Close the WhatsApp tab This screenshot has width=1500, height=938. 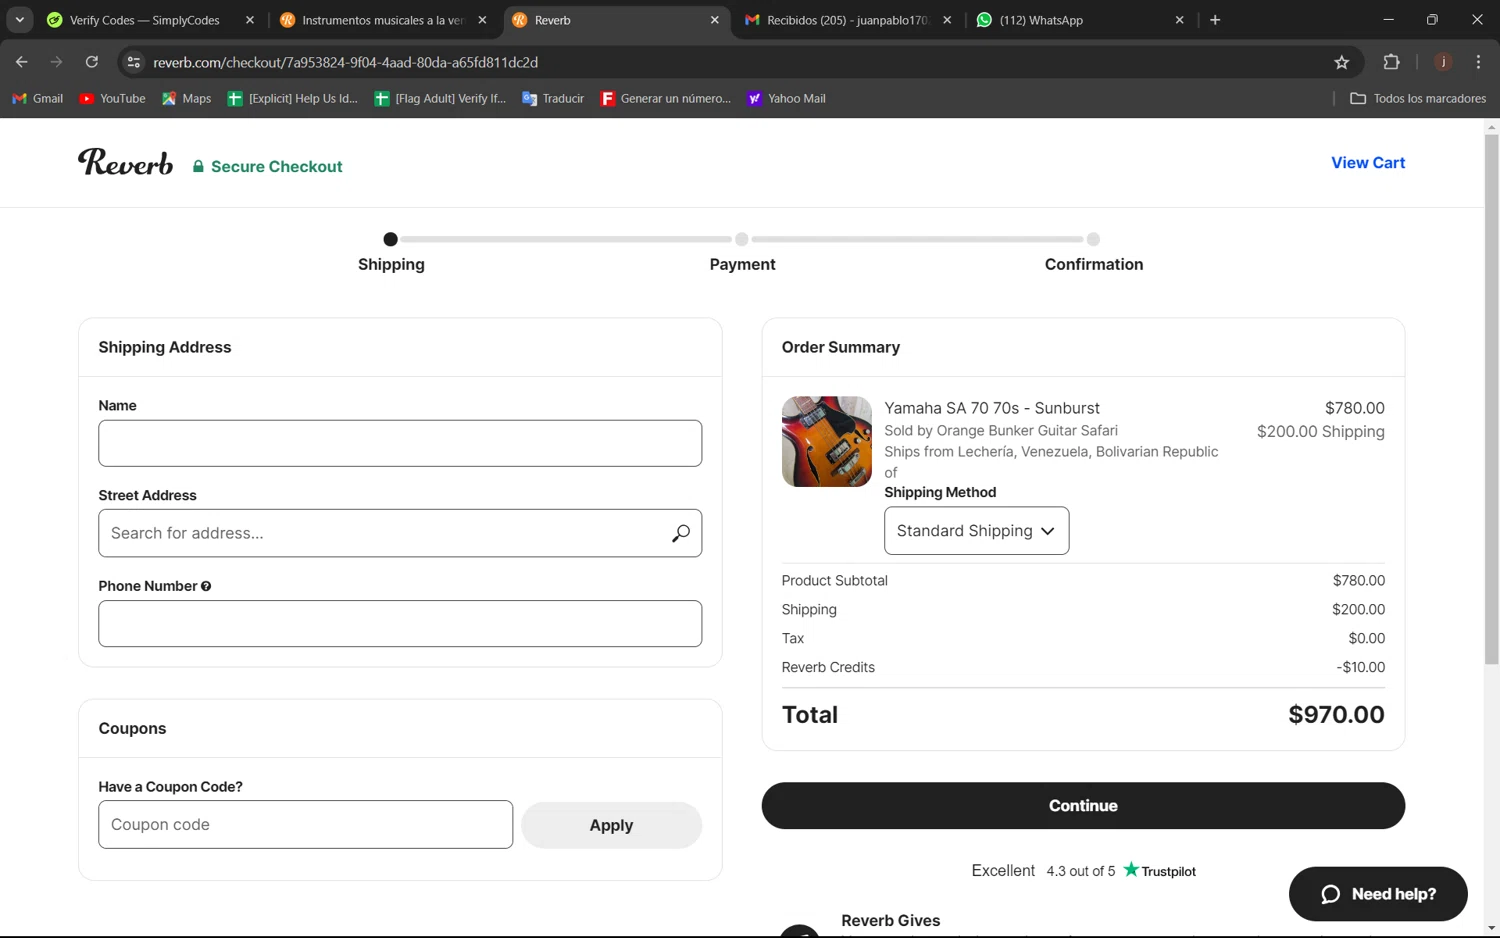[1179, 20]
